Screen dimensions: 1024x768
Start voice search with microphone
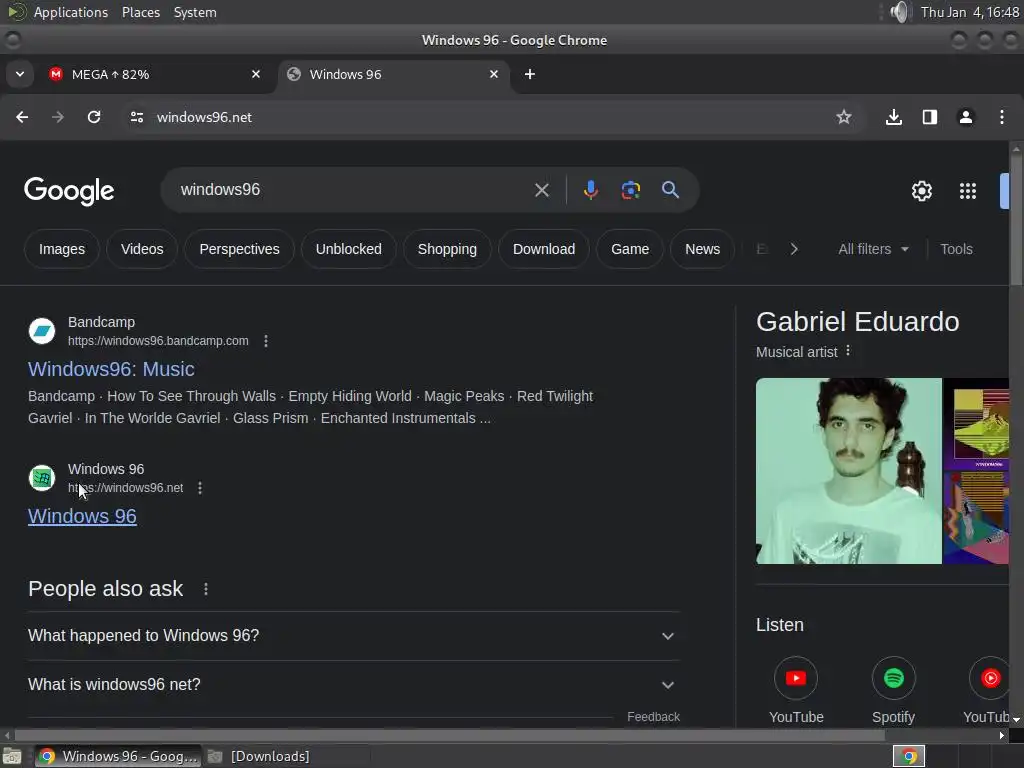(x=590, y=190)
